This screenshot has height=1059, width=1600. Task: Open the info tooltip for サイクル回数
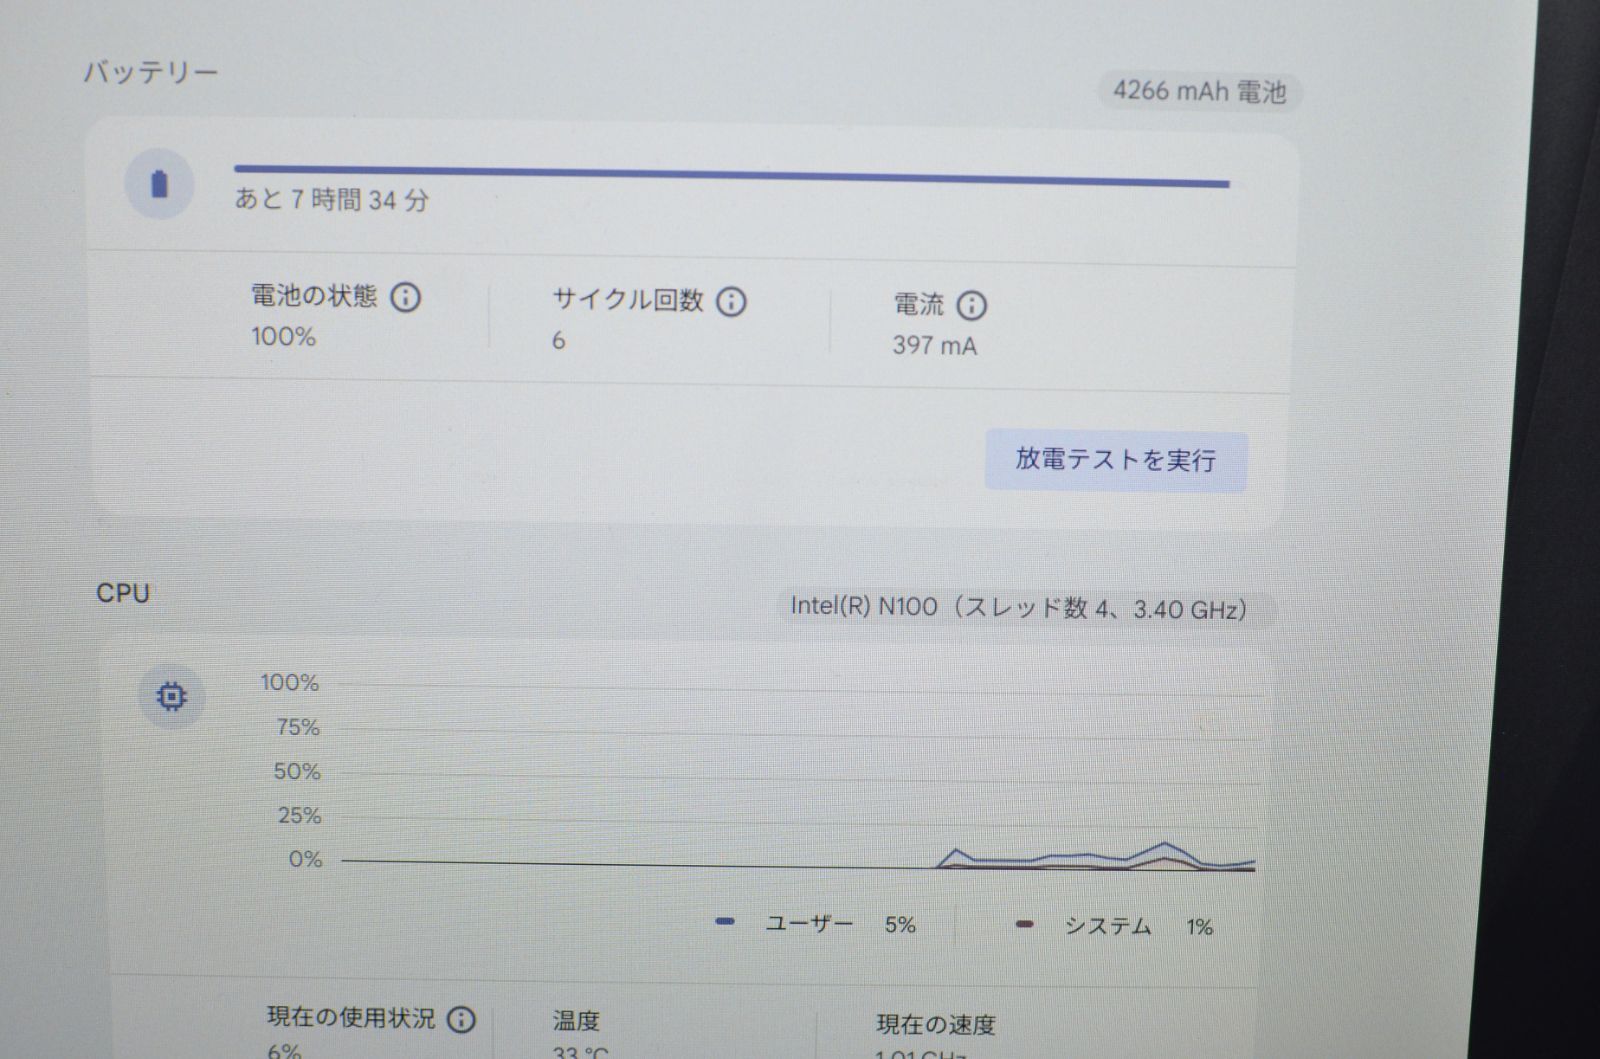(731, 301)
